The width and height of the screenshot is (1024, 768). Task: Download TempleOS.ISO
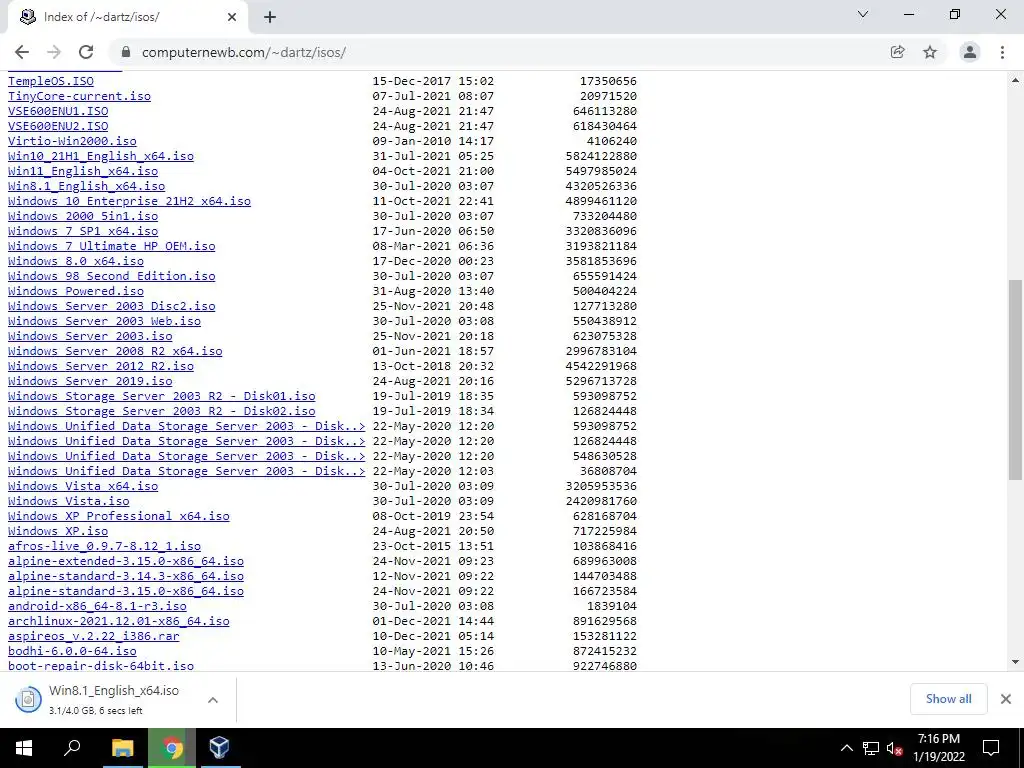tap(51, 81)
